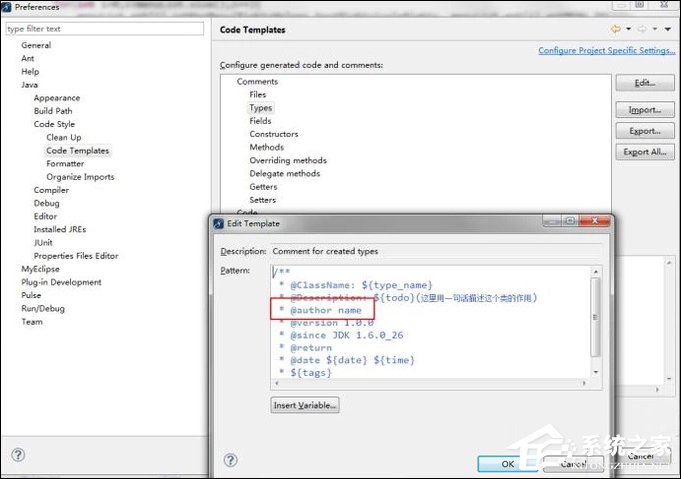Close the Edit Template dialog
The width and height of the screenshot is (681, 479).
click(x=595, y=221)
